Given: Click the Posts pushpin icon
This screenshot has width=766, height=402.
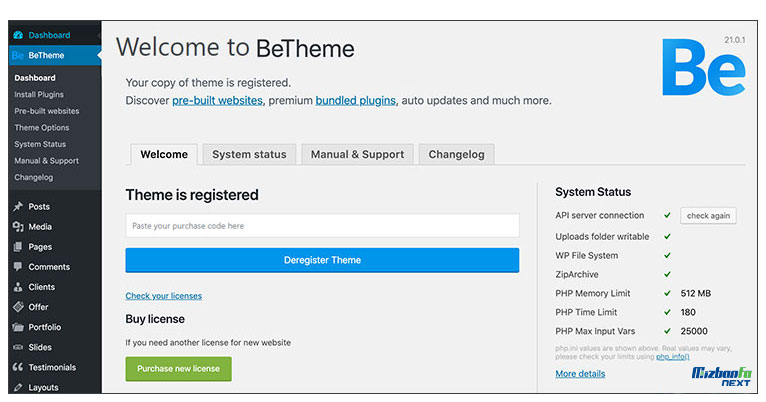Looking at the screenshot, I should point(18,207).
